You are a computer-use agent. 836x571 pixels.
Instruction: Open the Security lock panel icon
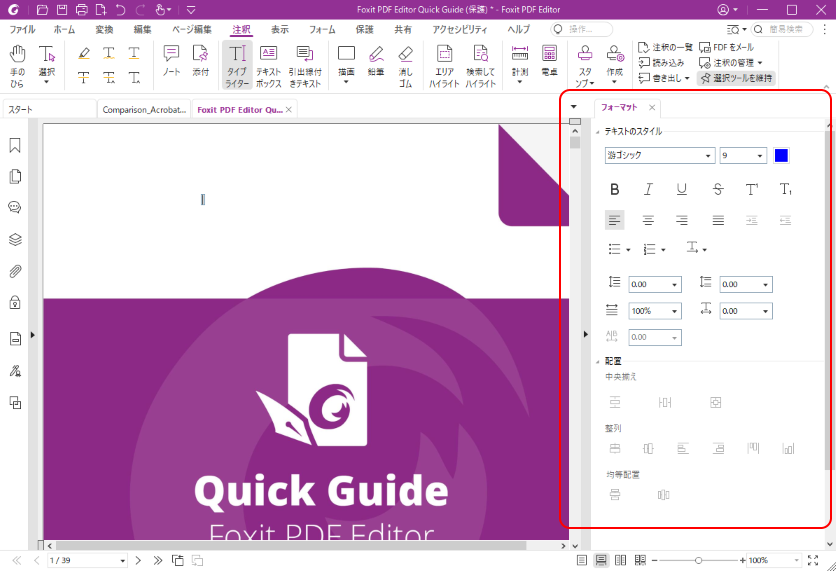[x=15, y=303]
